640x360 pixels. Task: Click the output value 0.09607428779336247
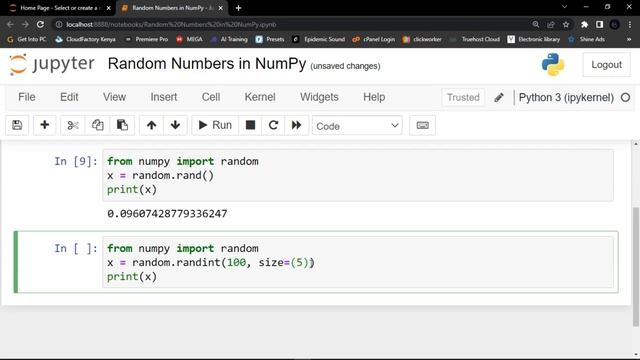(x=167, y=213)
